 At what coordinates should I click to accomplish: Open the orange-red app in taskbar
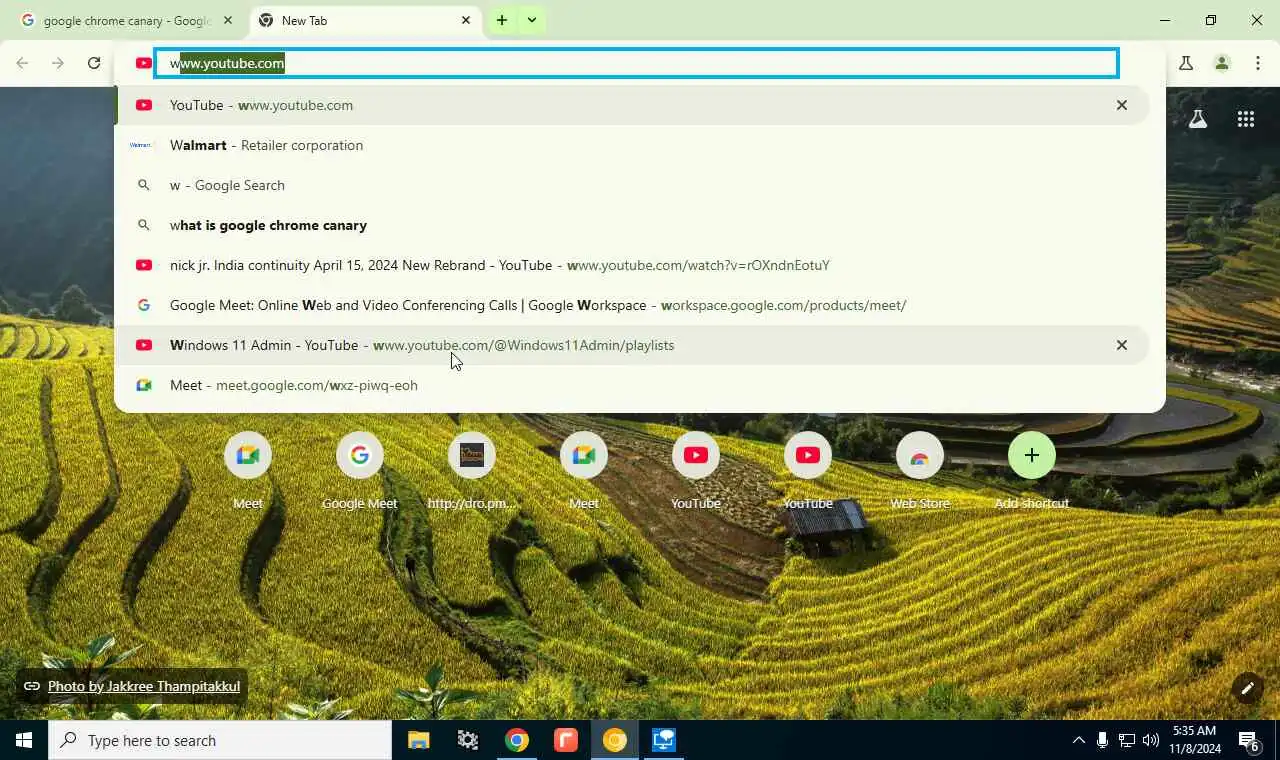pos(565,740)
